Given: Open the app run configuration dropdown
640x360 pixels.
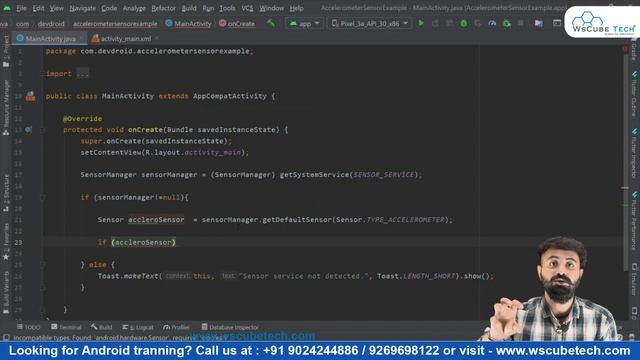Looking at the screenshot, I should pyautogui.click(x=304, y=24).
